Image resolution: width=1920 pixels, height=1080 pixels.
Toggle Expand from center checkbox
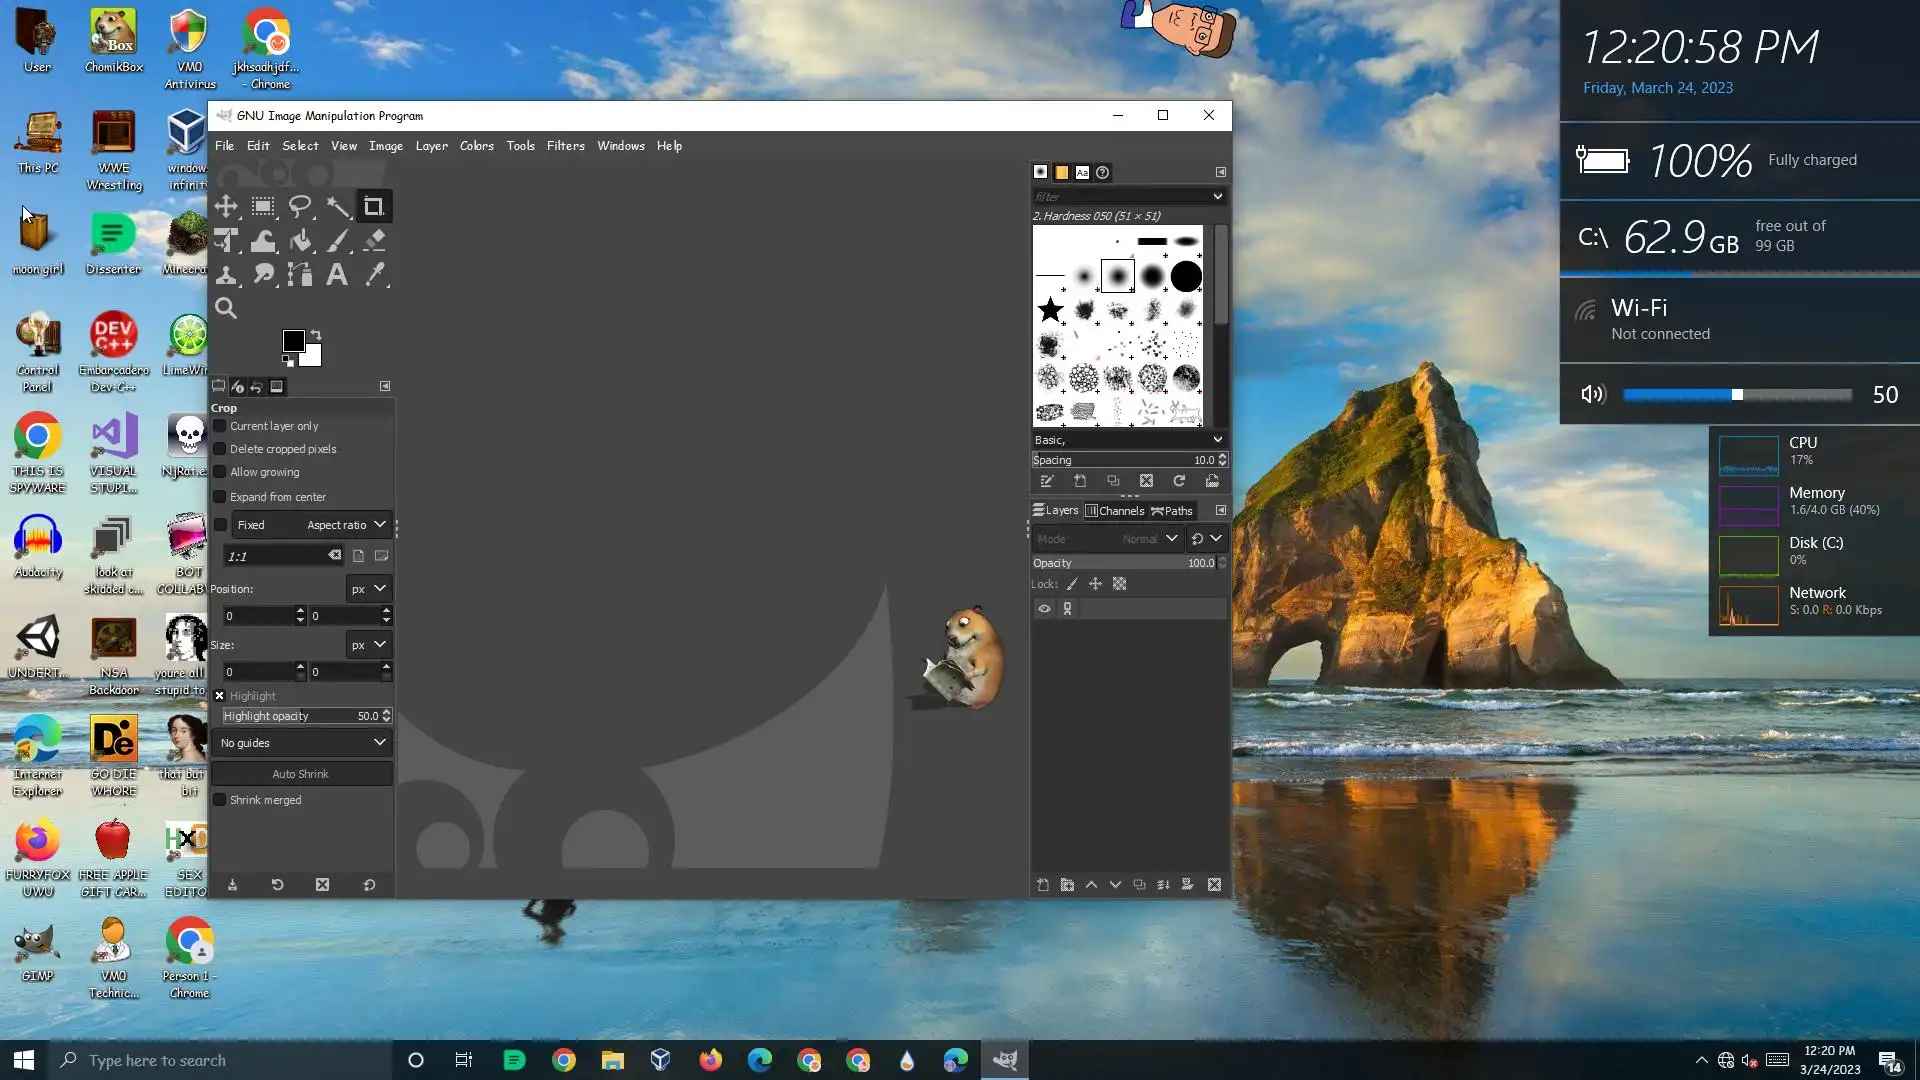(220, 497)
